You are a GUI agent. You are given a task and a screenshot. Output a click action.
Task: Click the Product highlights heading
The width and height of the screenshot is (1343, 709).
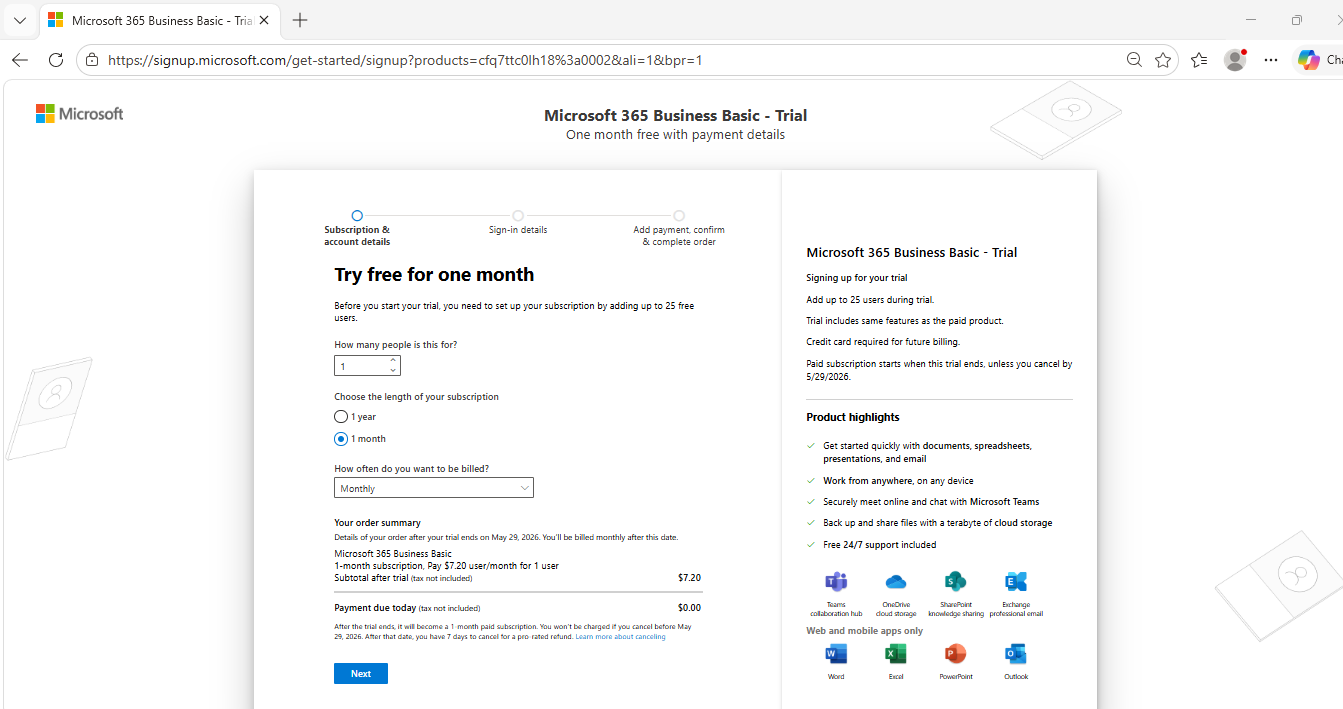[x=853, y=417]
